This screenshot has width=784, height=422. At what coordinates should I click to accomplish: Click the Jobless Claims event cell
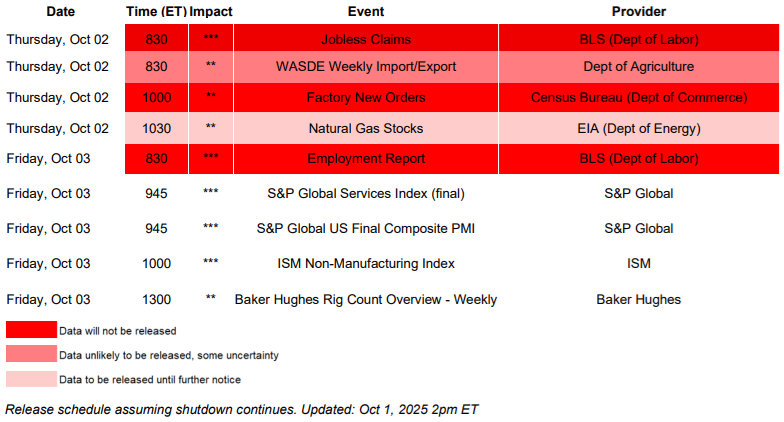point(365,39)
